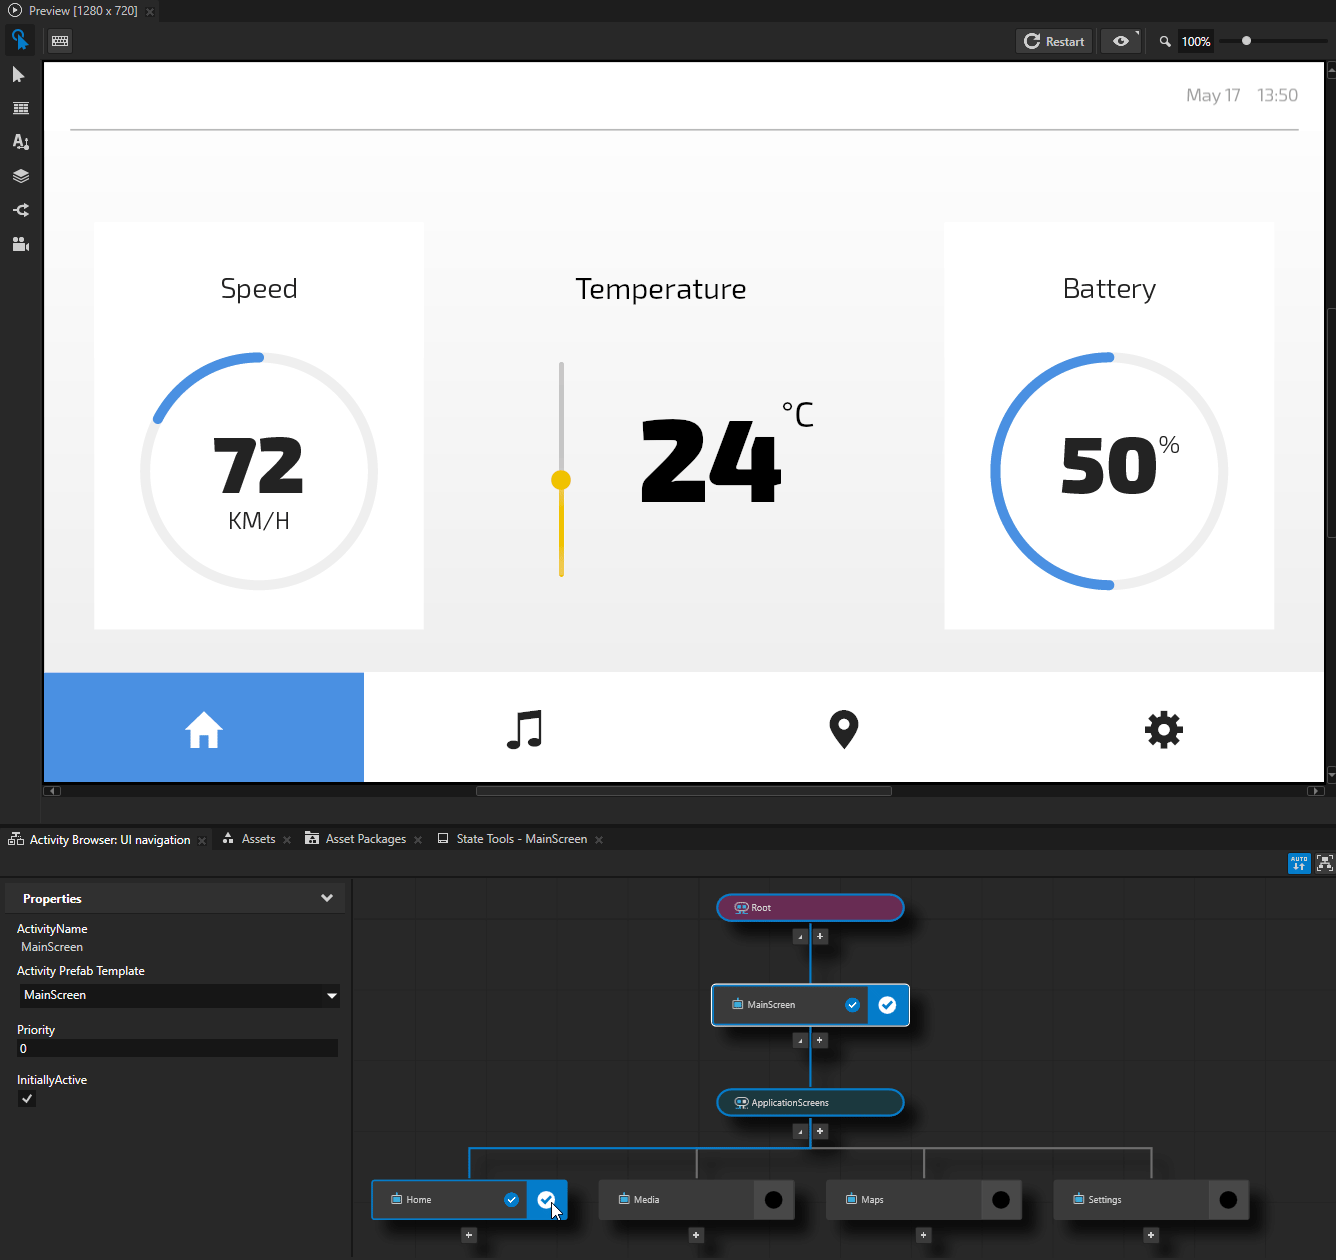Toggle the activation checkmark on the Home node

point(547,1199)
